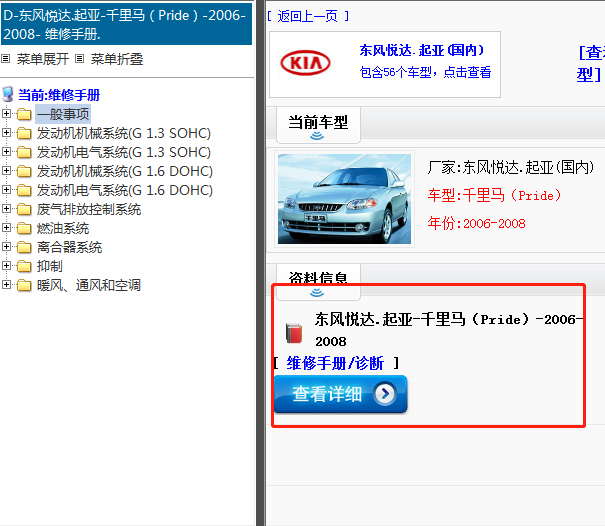Expand 发动机机械系统(G 1.6 DOHC) node

(x=6, y=170)
